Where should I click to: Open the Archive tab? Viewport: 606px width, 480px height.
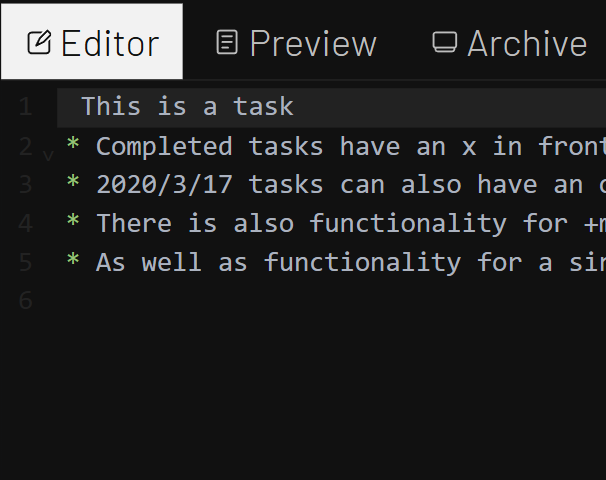click(510, 43)
